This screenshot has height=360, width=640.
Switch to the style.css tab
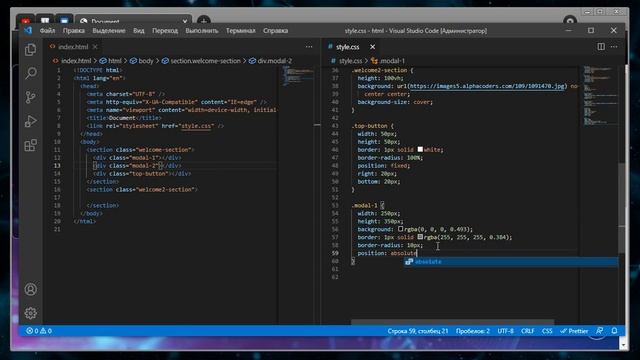[x=347, y=47]
